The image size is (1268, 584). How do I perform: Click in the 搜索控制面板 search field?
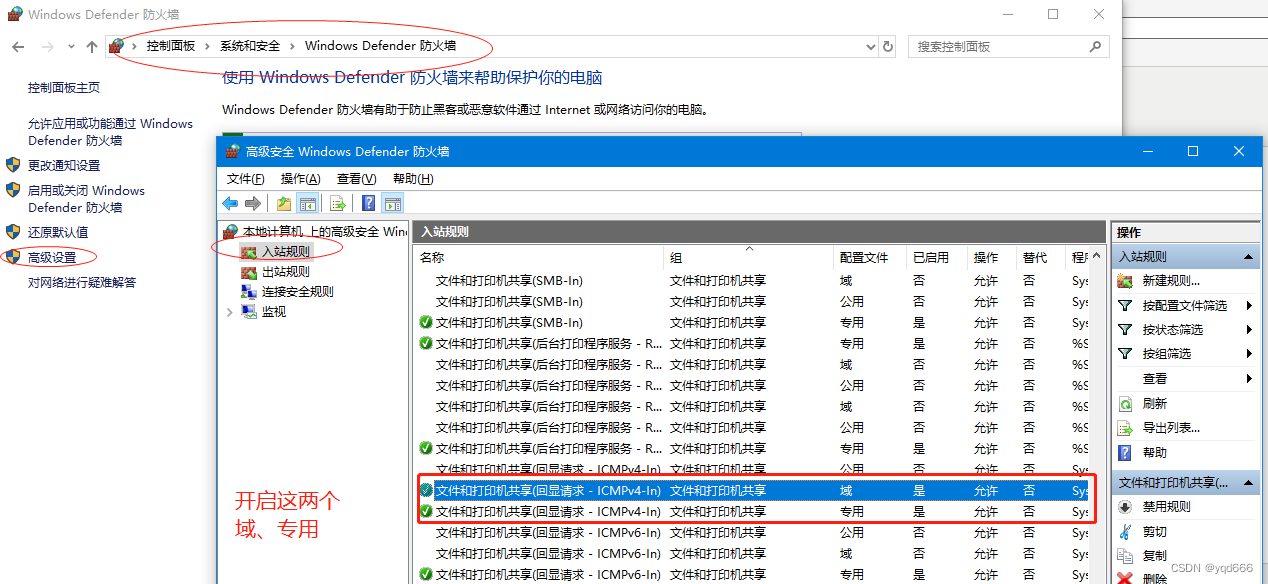1000,46
